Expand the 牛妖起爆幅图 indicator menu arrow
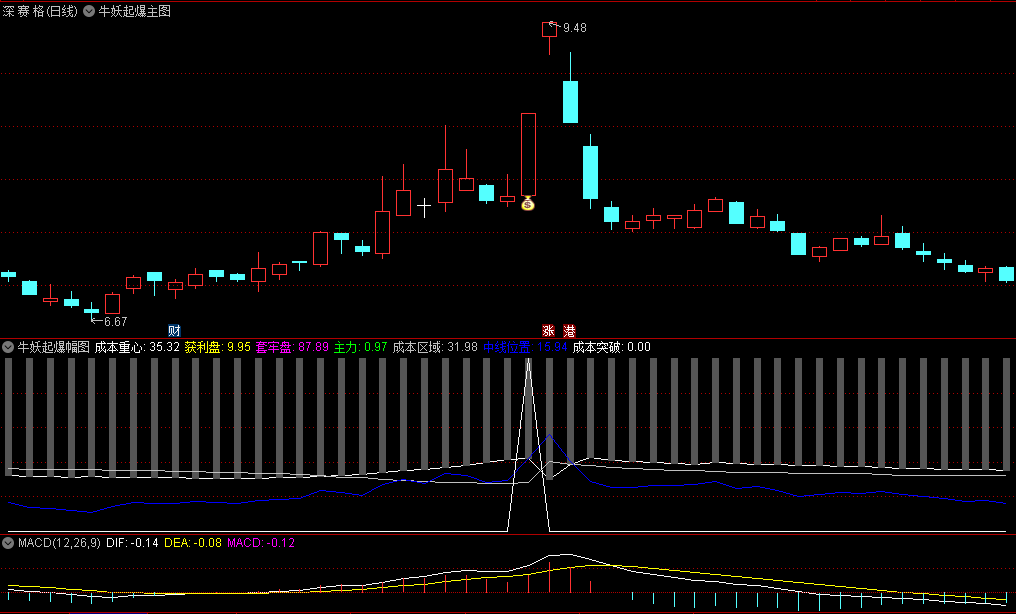This screenshot has width=1016, height=614. [8, 347]
